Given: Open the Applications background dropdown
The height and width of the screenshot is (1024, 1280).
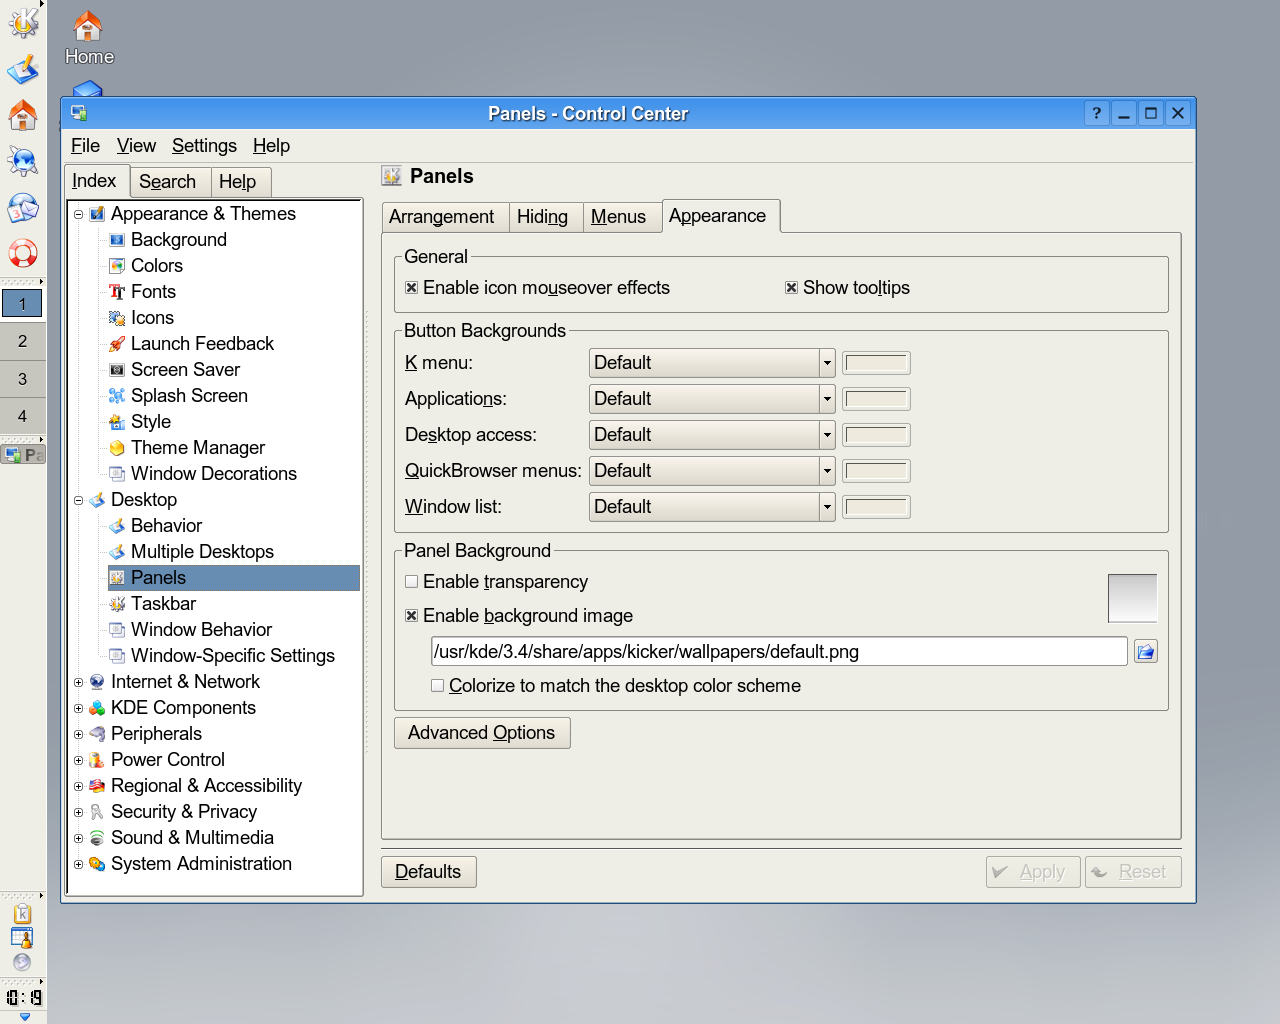Looking at the screenshot, I should tap(712, 399).
